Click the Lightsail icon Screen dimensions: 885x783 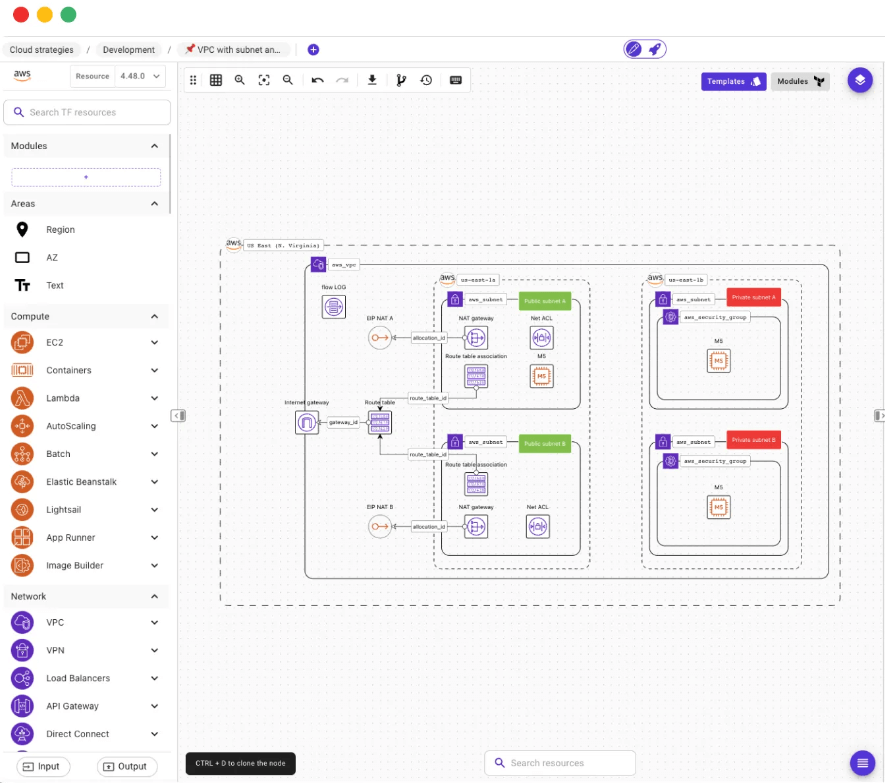tap(23, 510)
